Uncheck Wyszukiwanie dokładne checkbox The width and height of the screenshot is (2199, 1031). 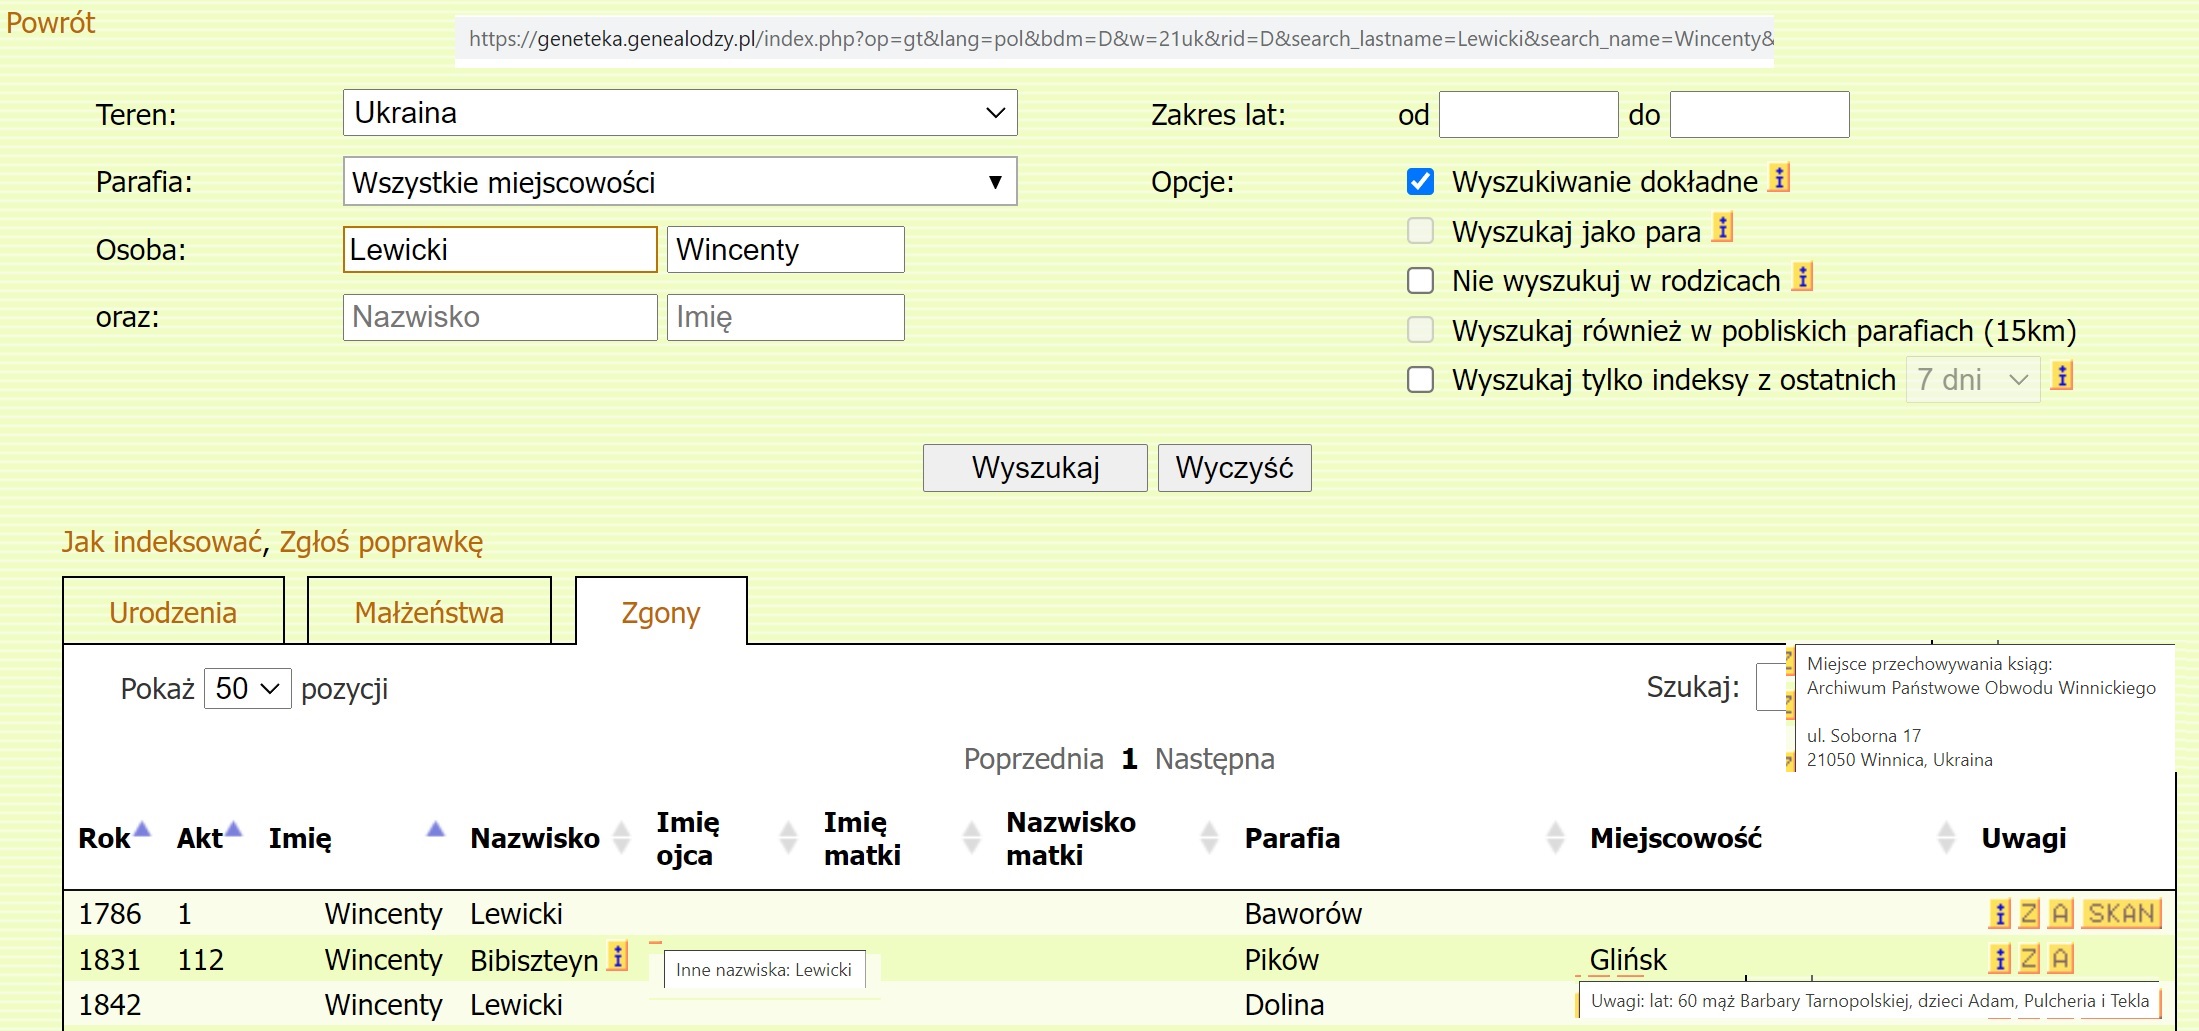pos(1420,182)
